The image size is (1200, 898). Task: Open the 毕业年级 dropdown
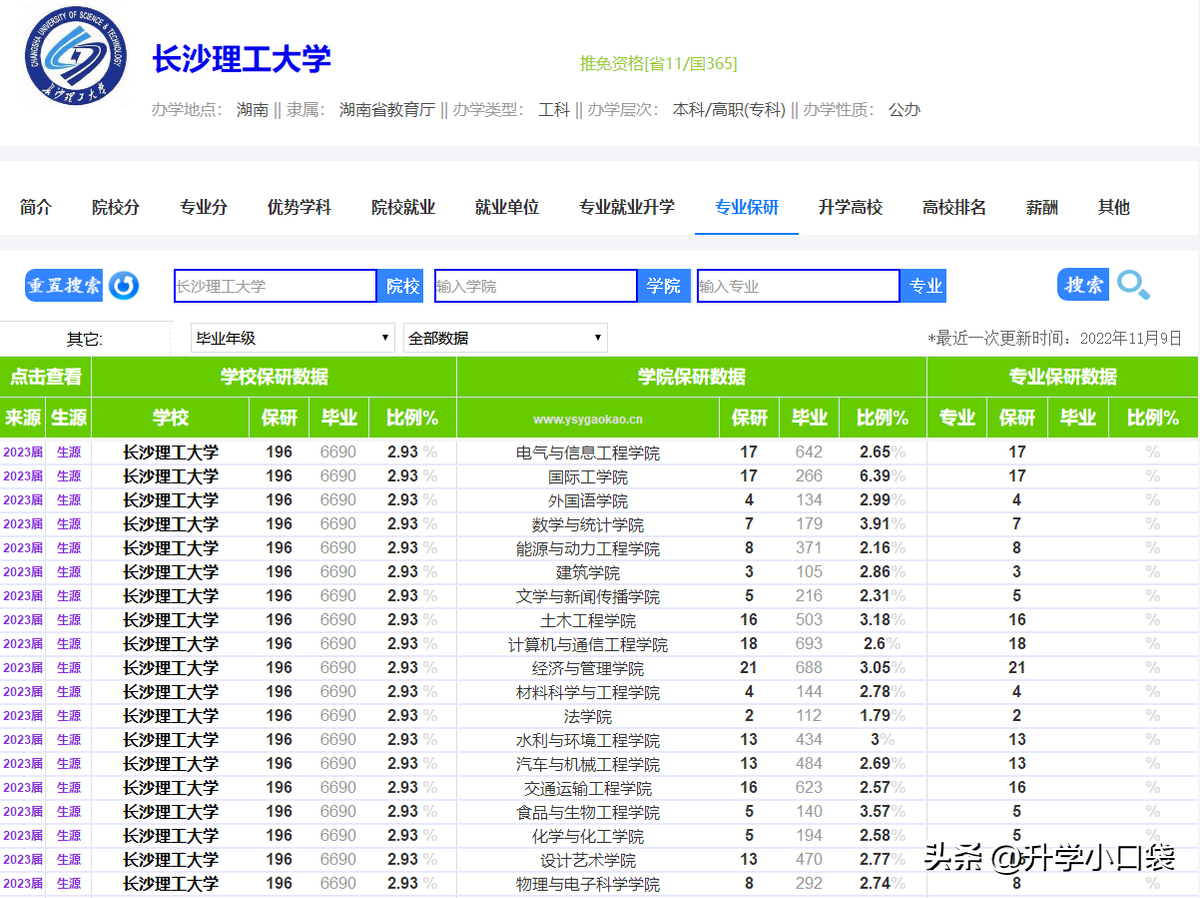(293, 338)
